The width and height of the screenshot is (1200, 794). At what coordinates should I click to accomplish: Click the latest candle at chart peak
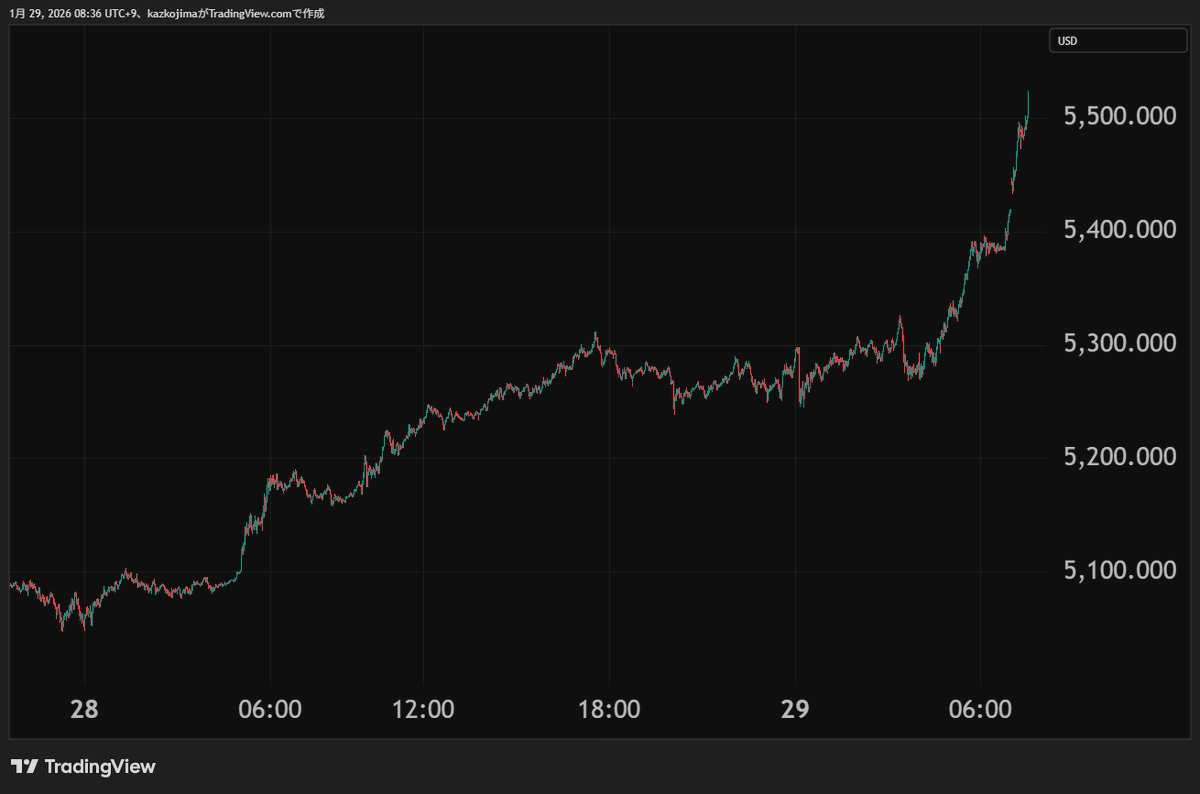(1028, 104)
